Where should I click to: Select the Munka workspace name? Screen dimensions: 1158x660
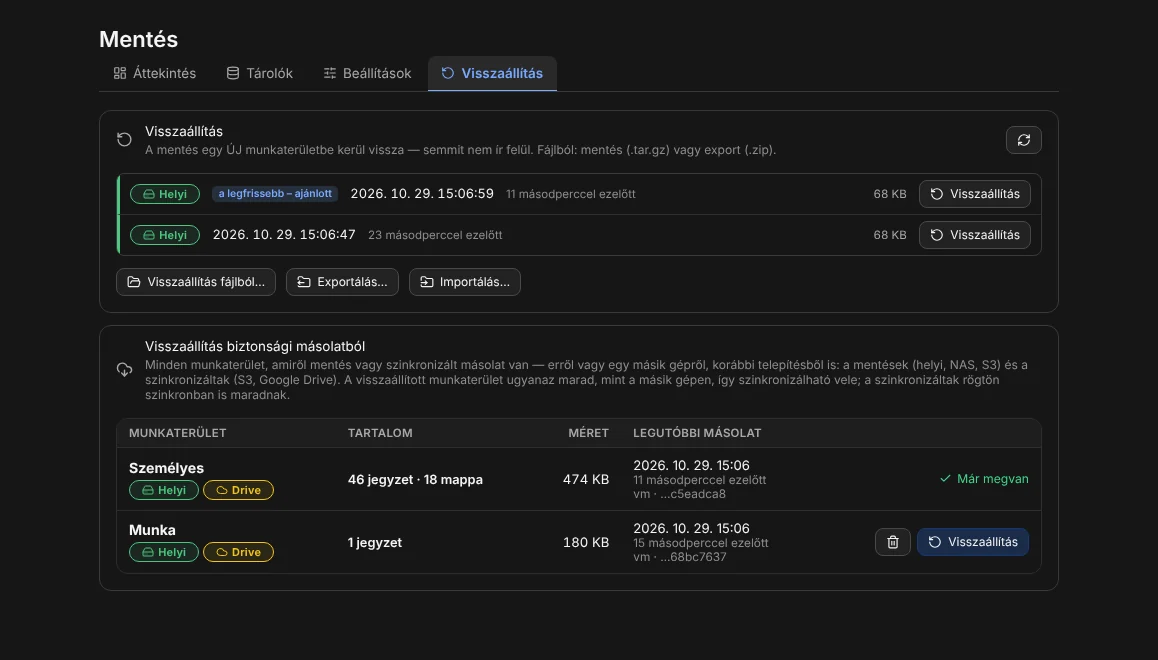point(152,530)
